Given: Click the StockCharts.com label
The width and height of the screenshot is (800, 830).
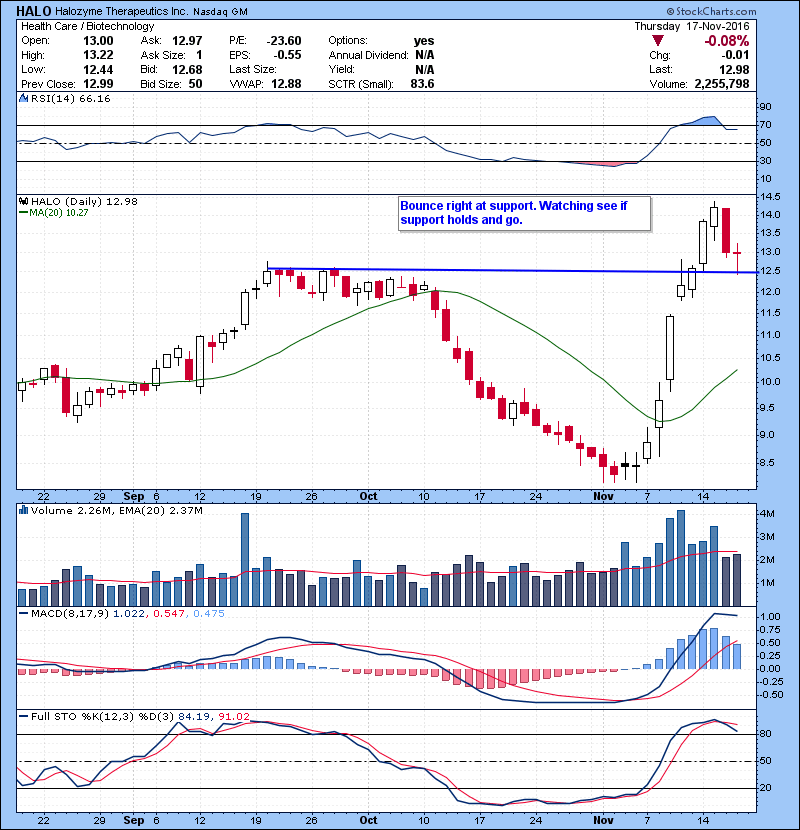Looking at the screenshot, I should [711, 11].
